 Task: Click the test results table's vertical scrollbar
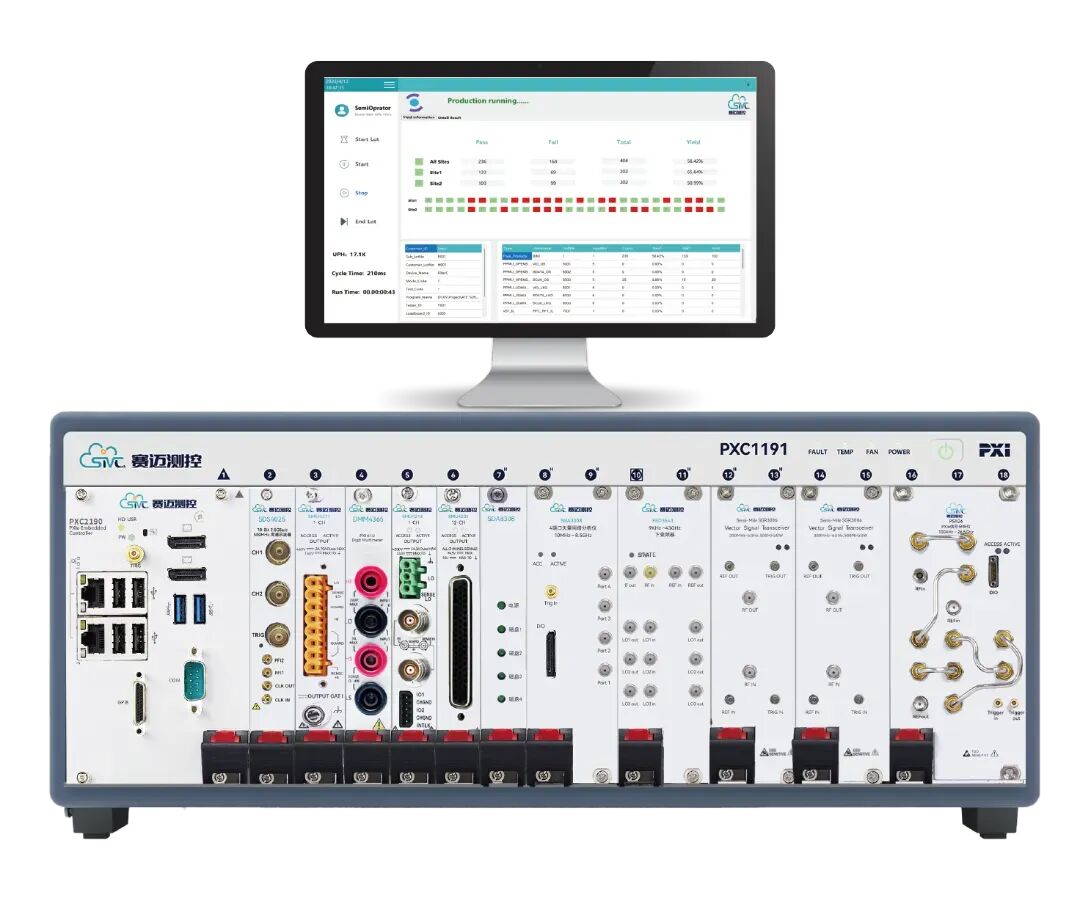(x=742, y=257)
